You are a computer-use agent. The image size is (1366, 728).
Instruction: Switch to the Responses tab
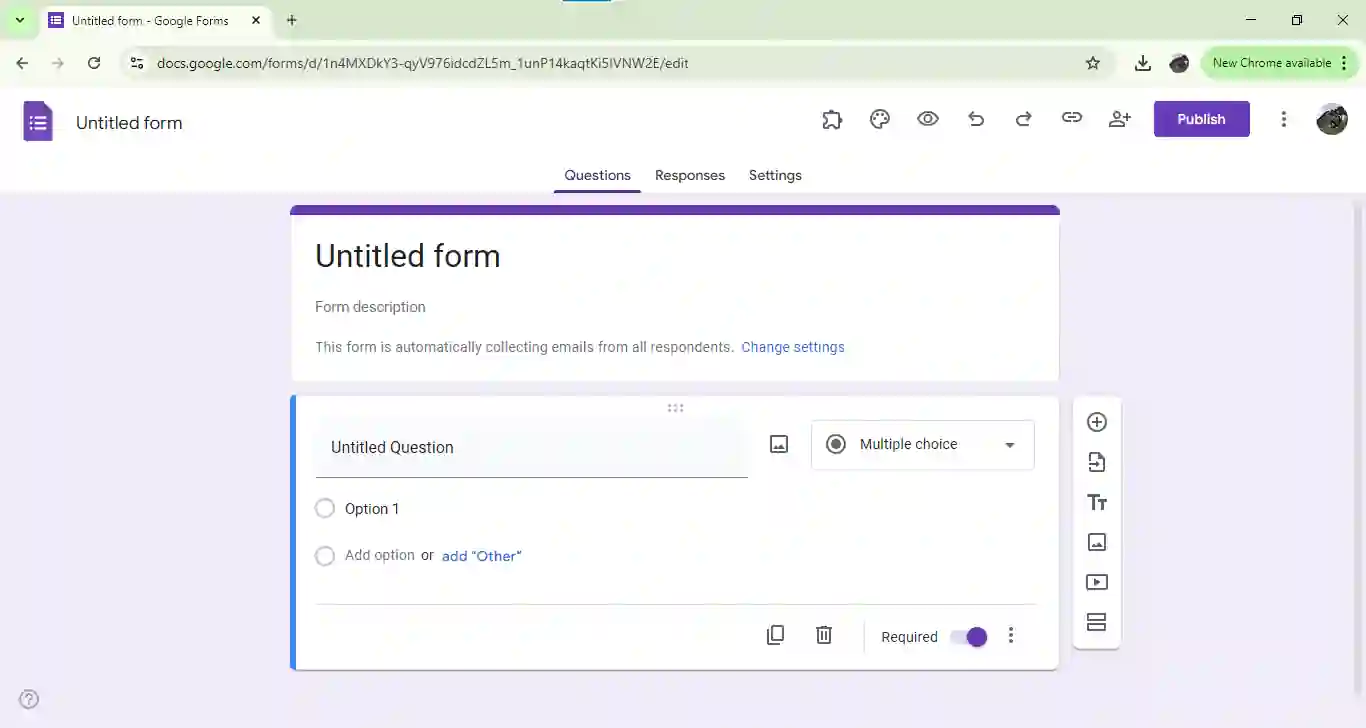(690, 175)
